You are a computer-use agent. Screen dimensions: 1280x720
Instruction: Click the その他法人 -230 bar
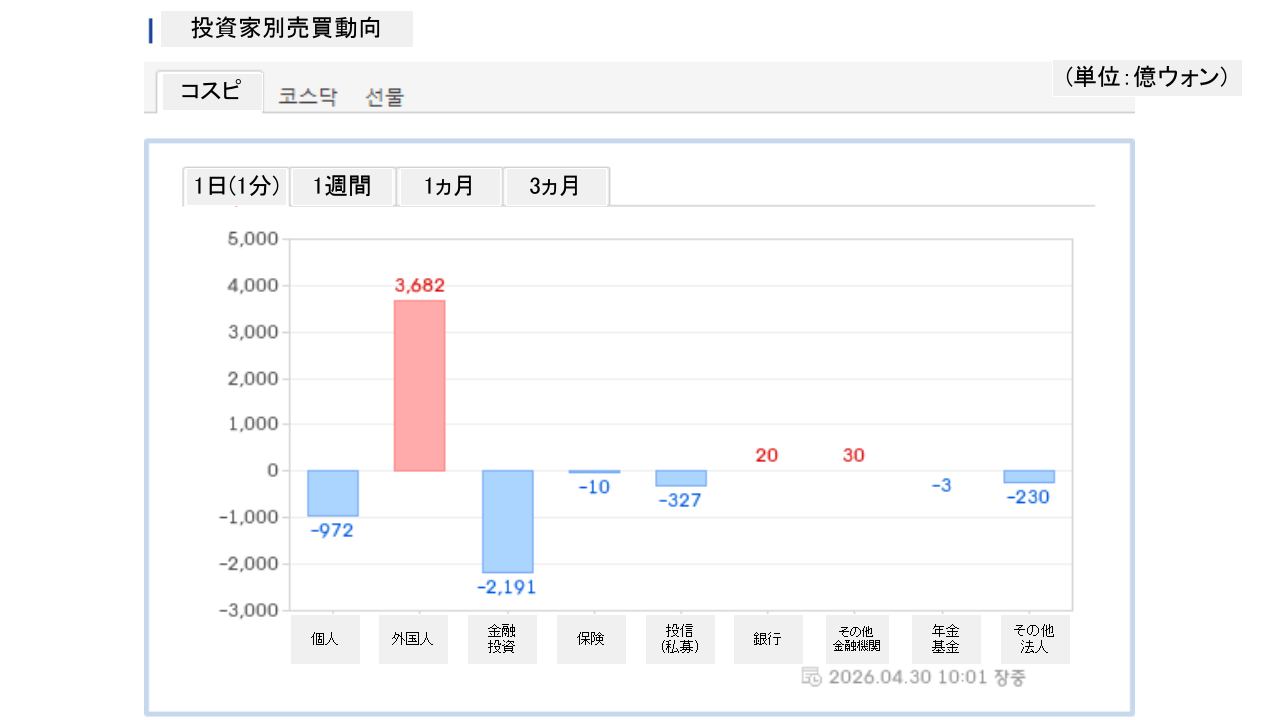(x=1029, y=476)
